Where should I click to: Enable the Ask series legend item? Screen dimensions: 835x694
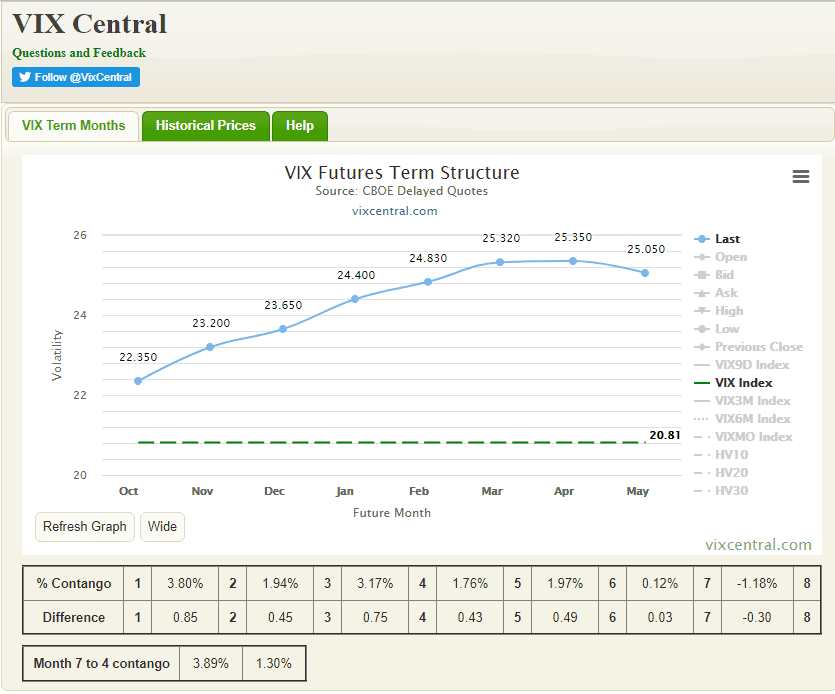(726, 293)
